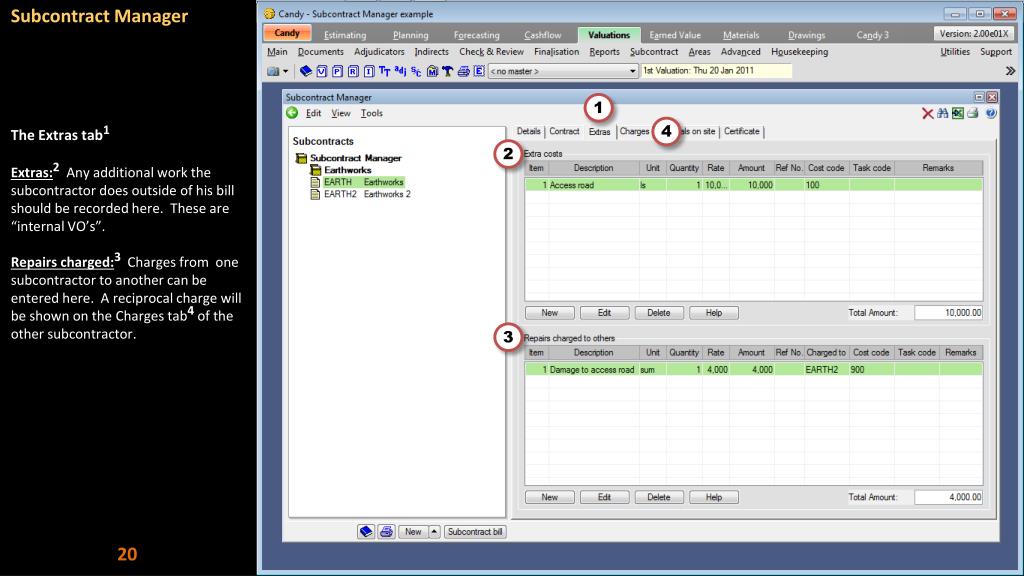1024x576 pixels.
Task: Select the R document icon in toolbar
Action: 353,71
